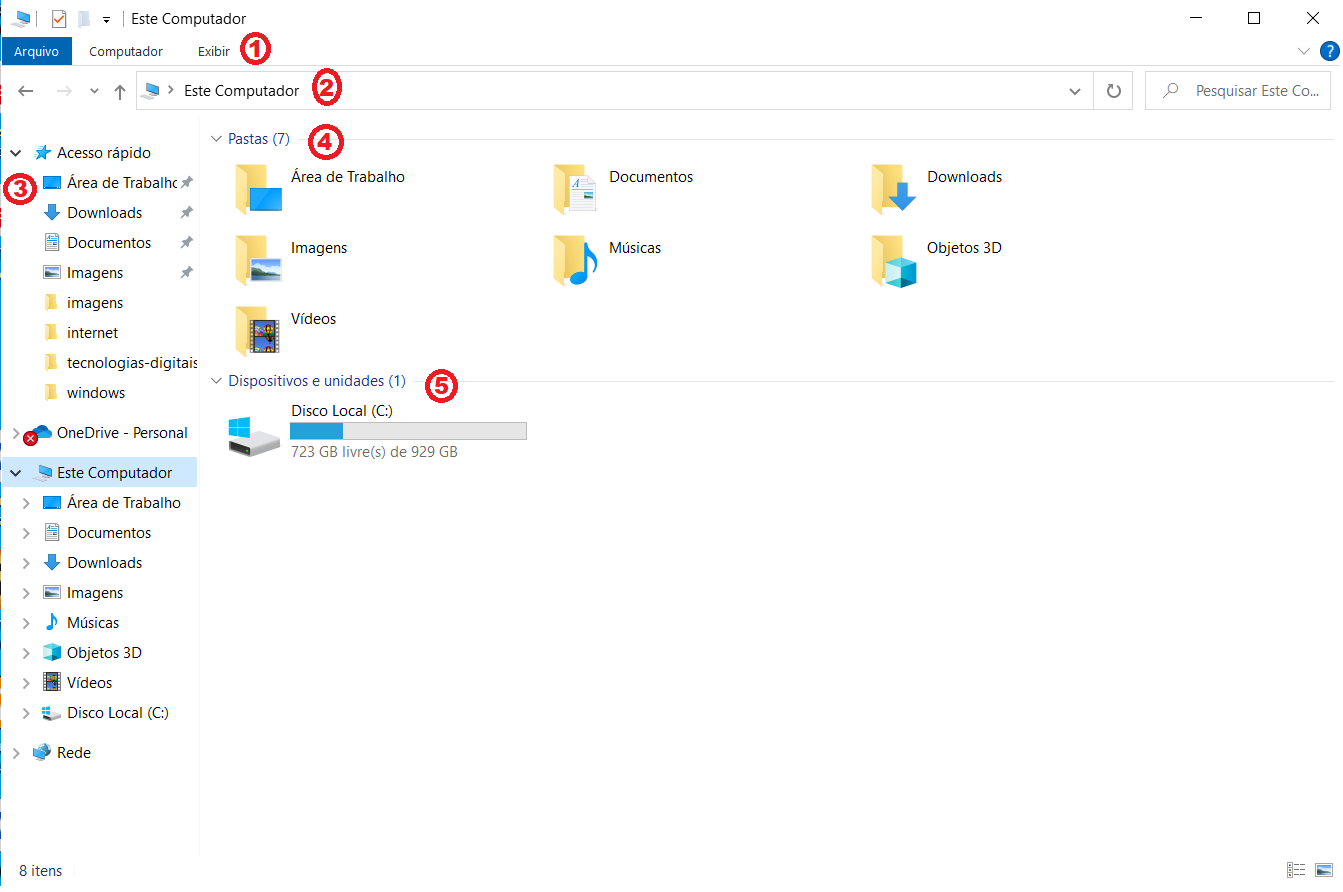1343x892 pixels.
Task: Click the 723 GB livre(s) de 929 GB text
Action: (x=374, y=452)
